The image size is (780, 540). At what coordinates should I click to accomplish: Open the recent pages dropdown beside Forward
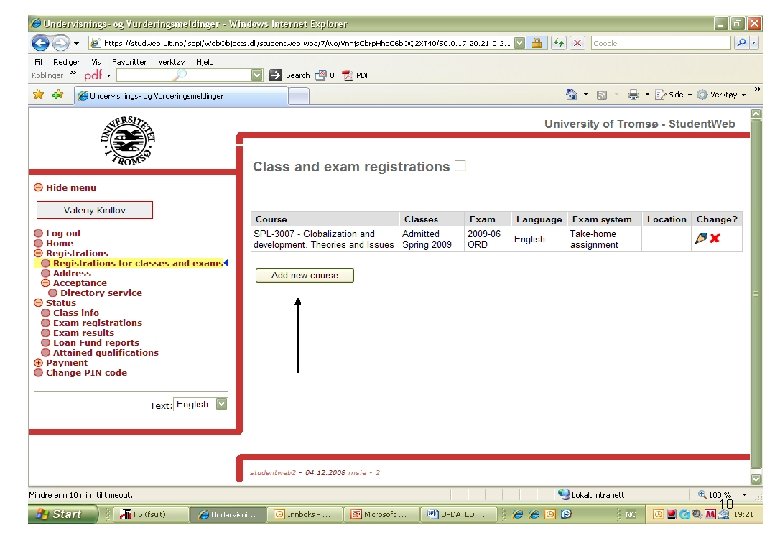pos(77,43)
